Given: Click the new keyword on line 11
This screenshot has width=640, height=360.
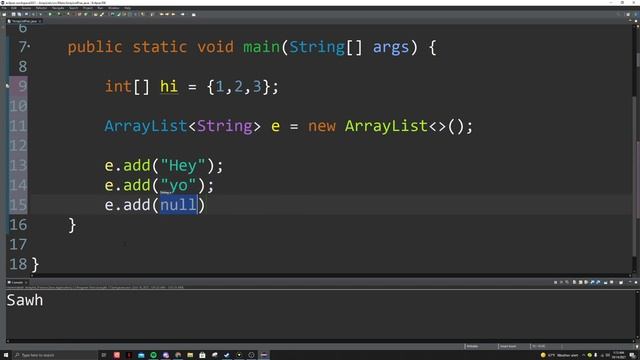Looking at the screenshot, I should (x=322, y=126).
